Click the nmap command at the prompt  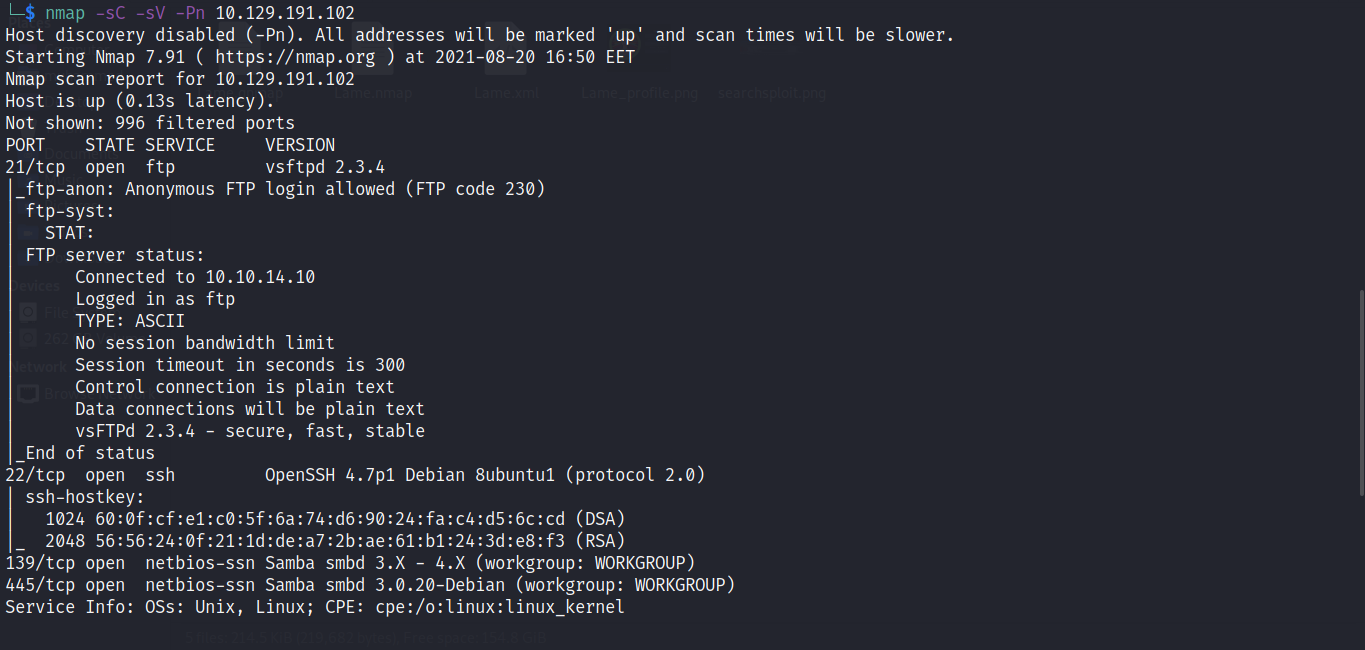point(65,13)
